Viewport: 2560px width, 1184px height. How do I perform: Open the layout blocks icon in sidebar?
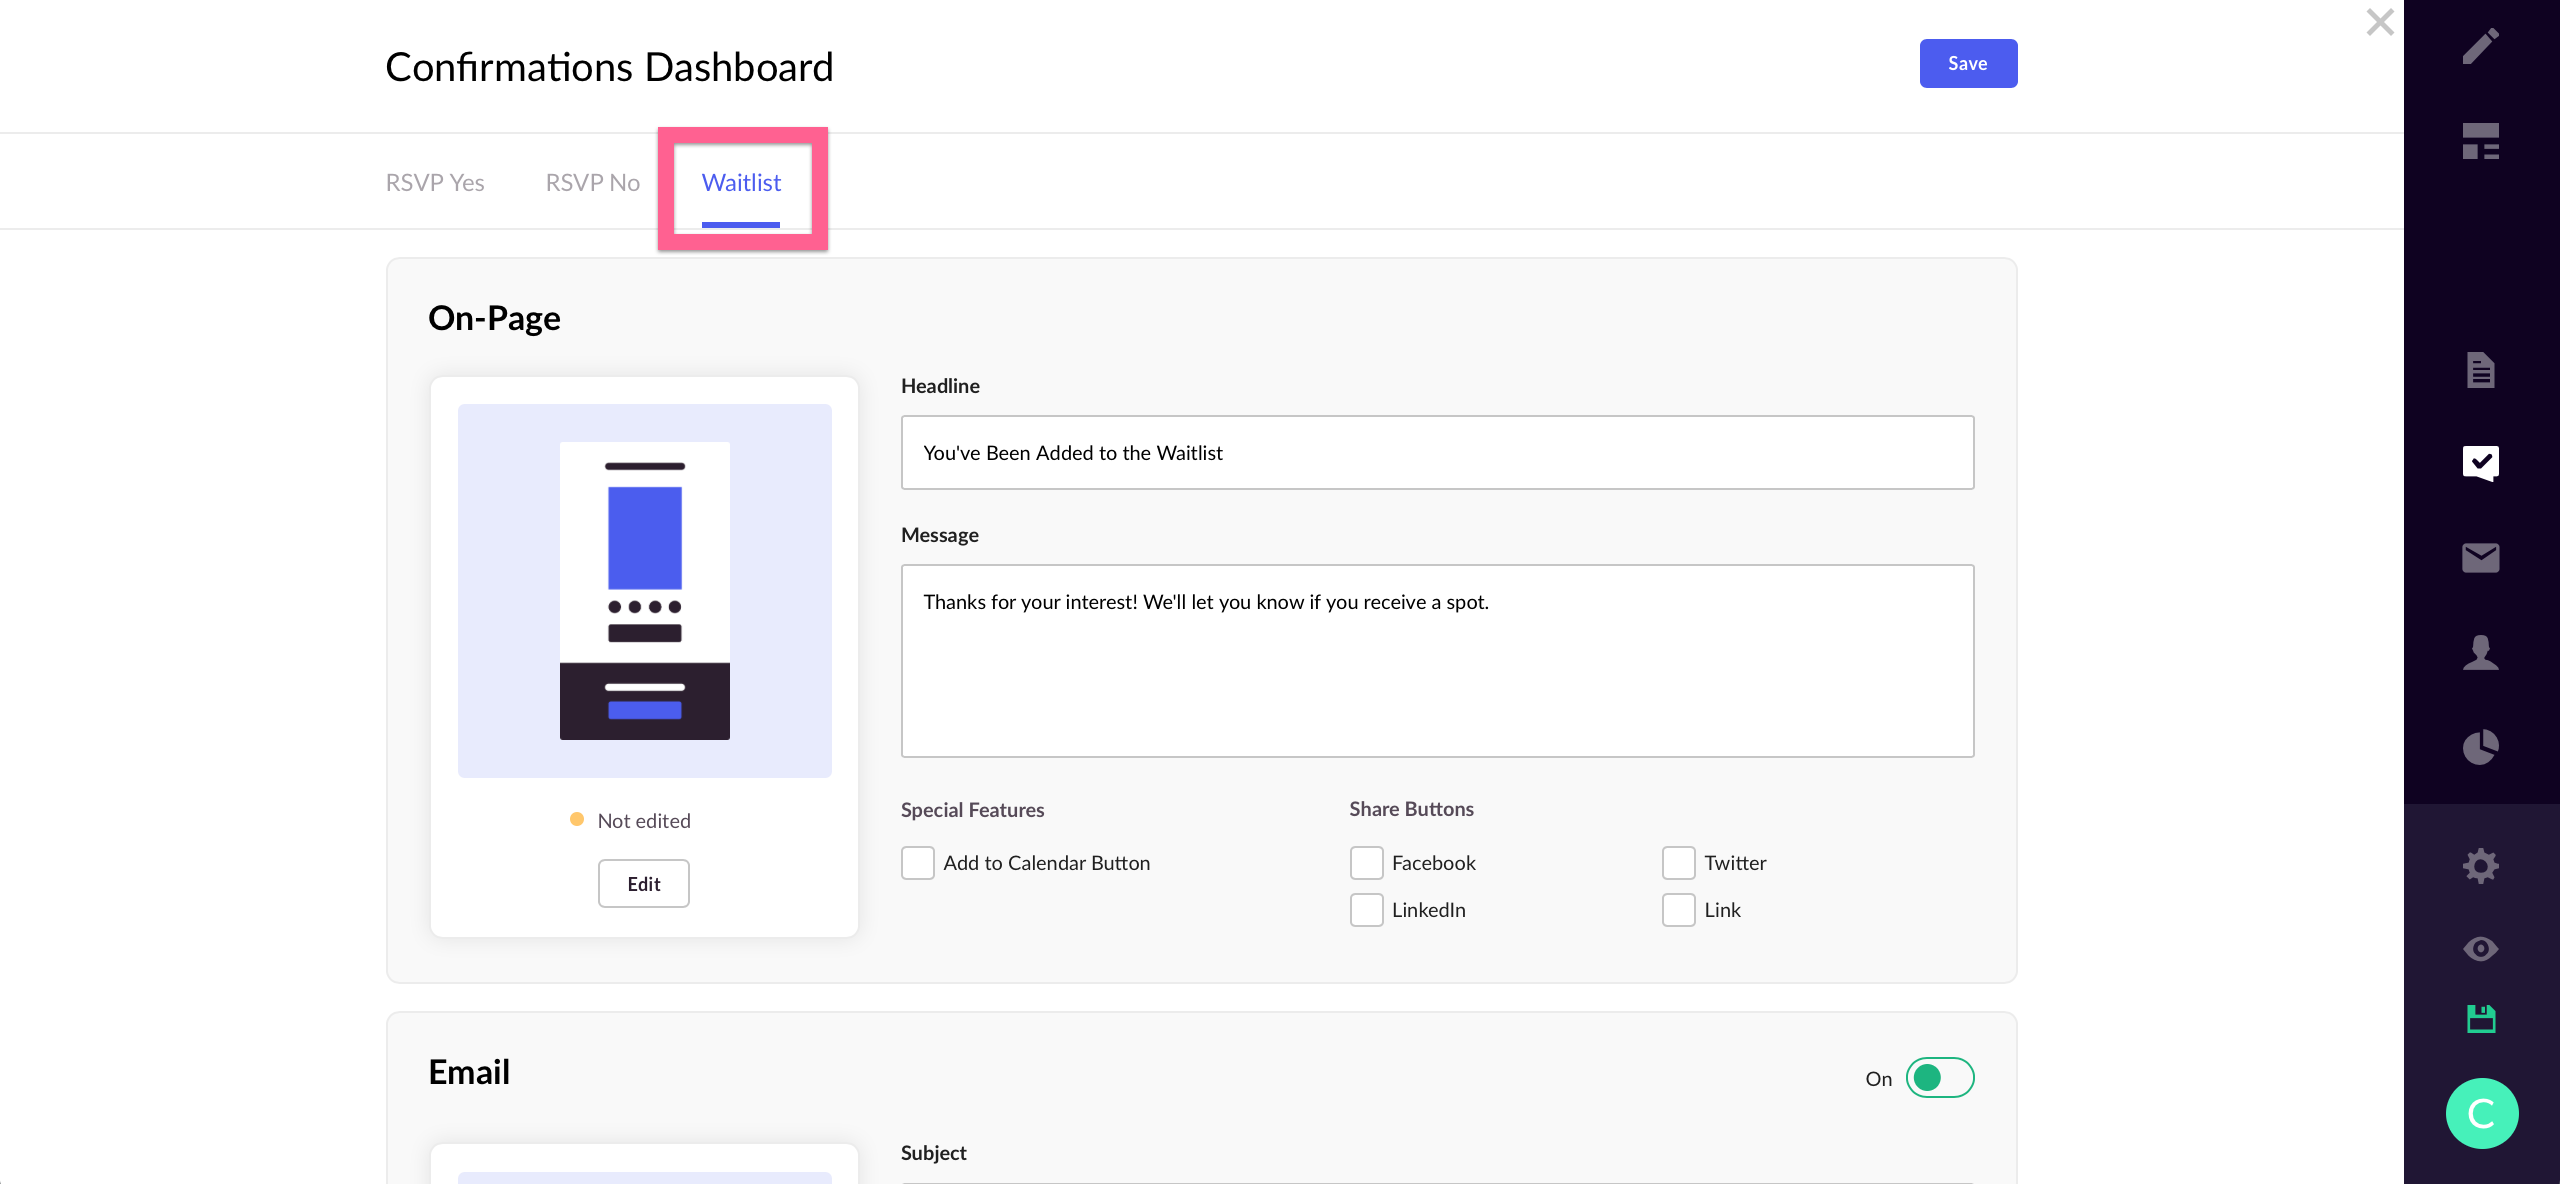point(2480,141)
